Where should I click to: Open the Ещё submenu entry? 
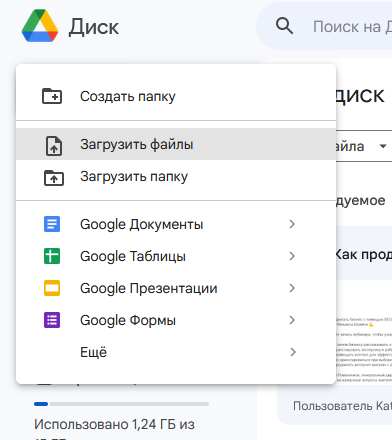(176, 352)
